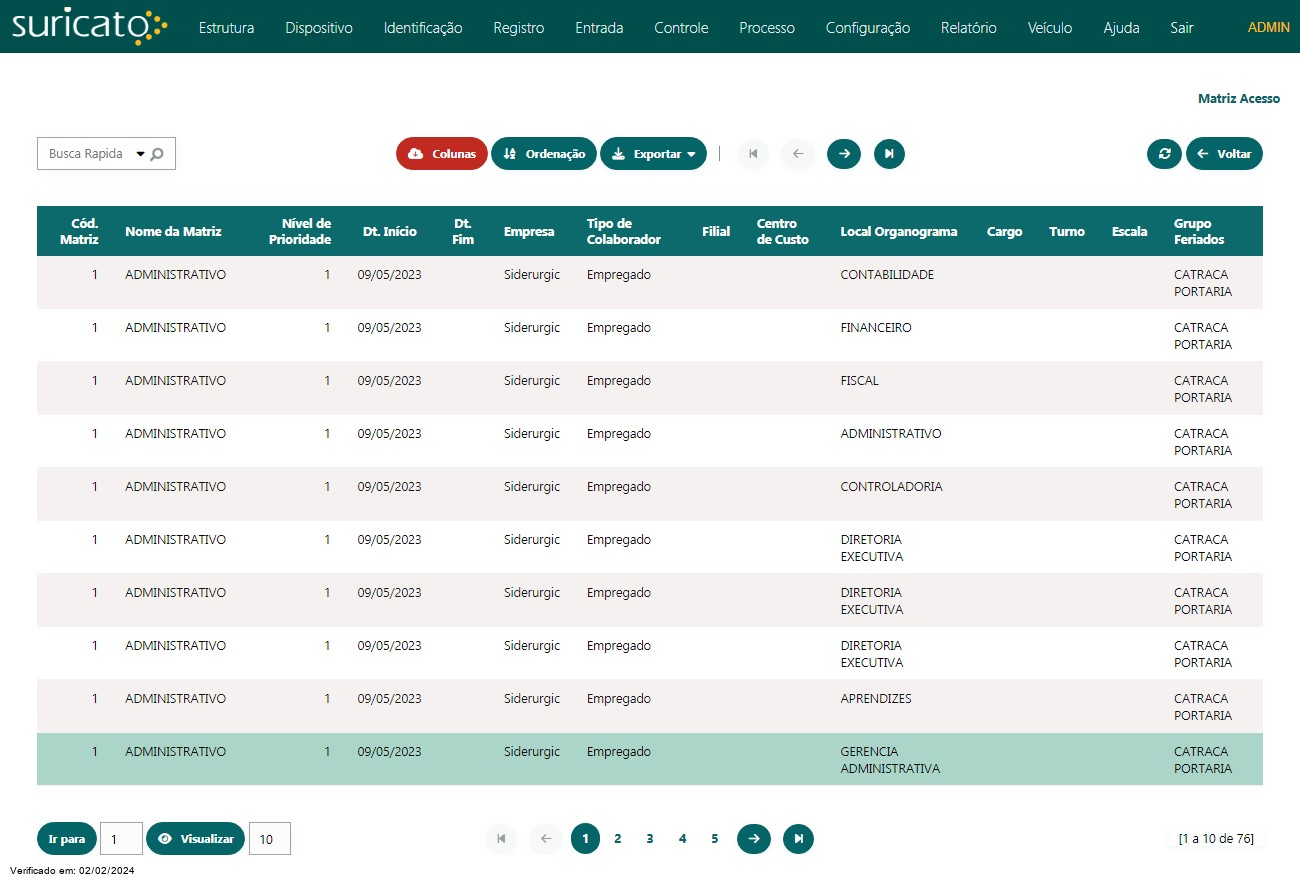Click the Tipo de Colaborador column header

(624, 231)
